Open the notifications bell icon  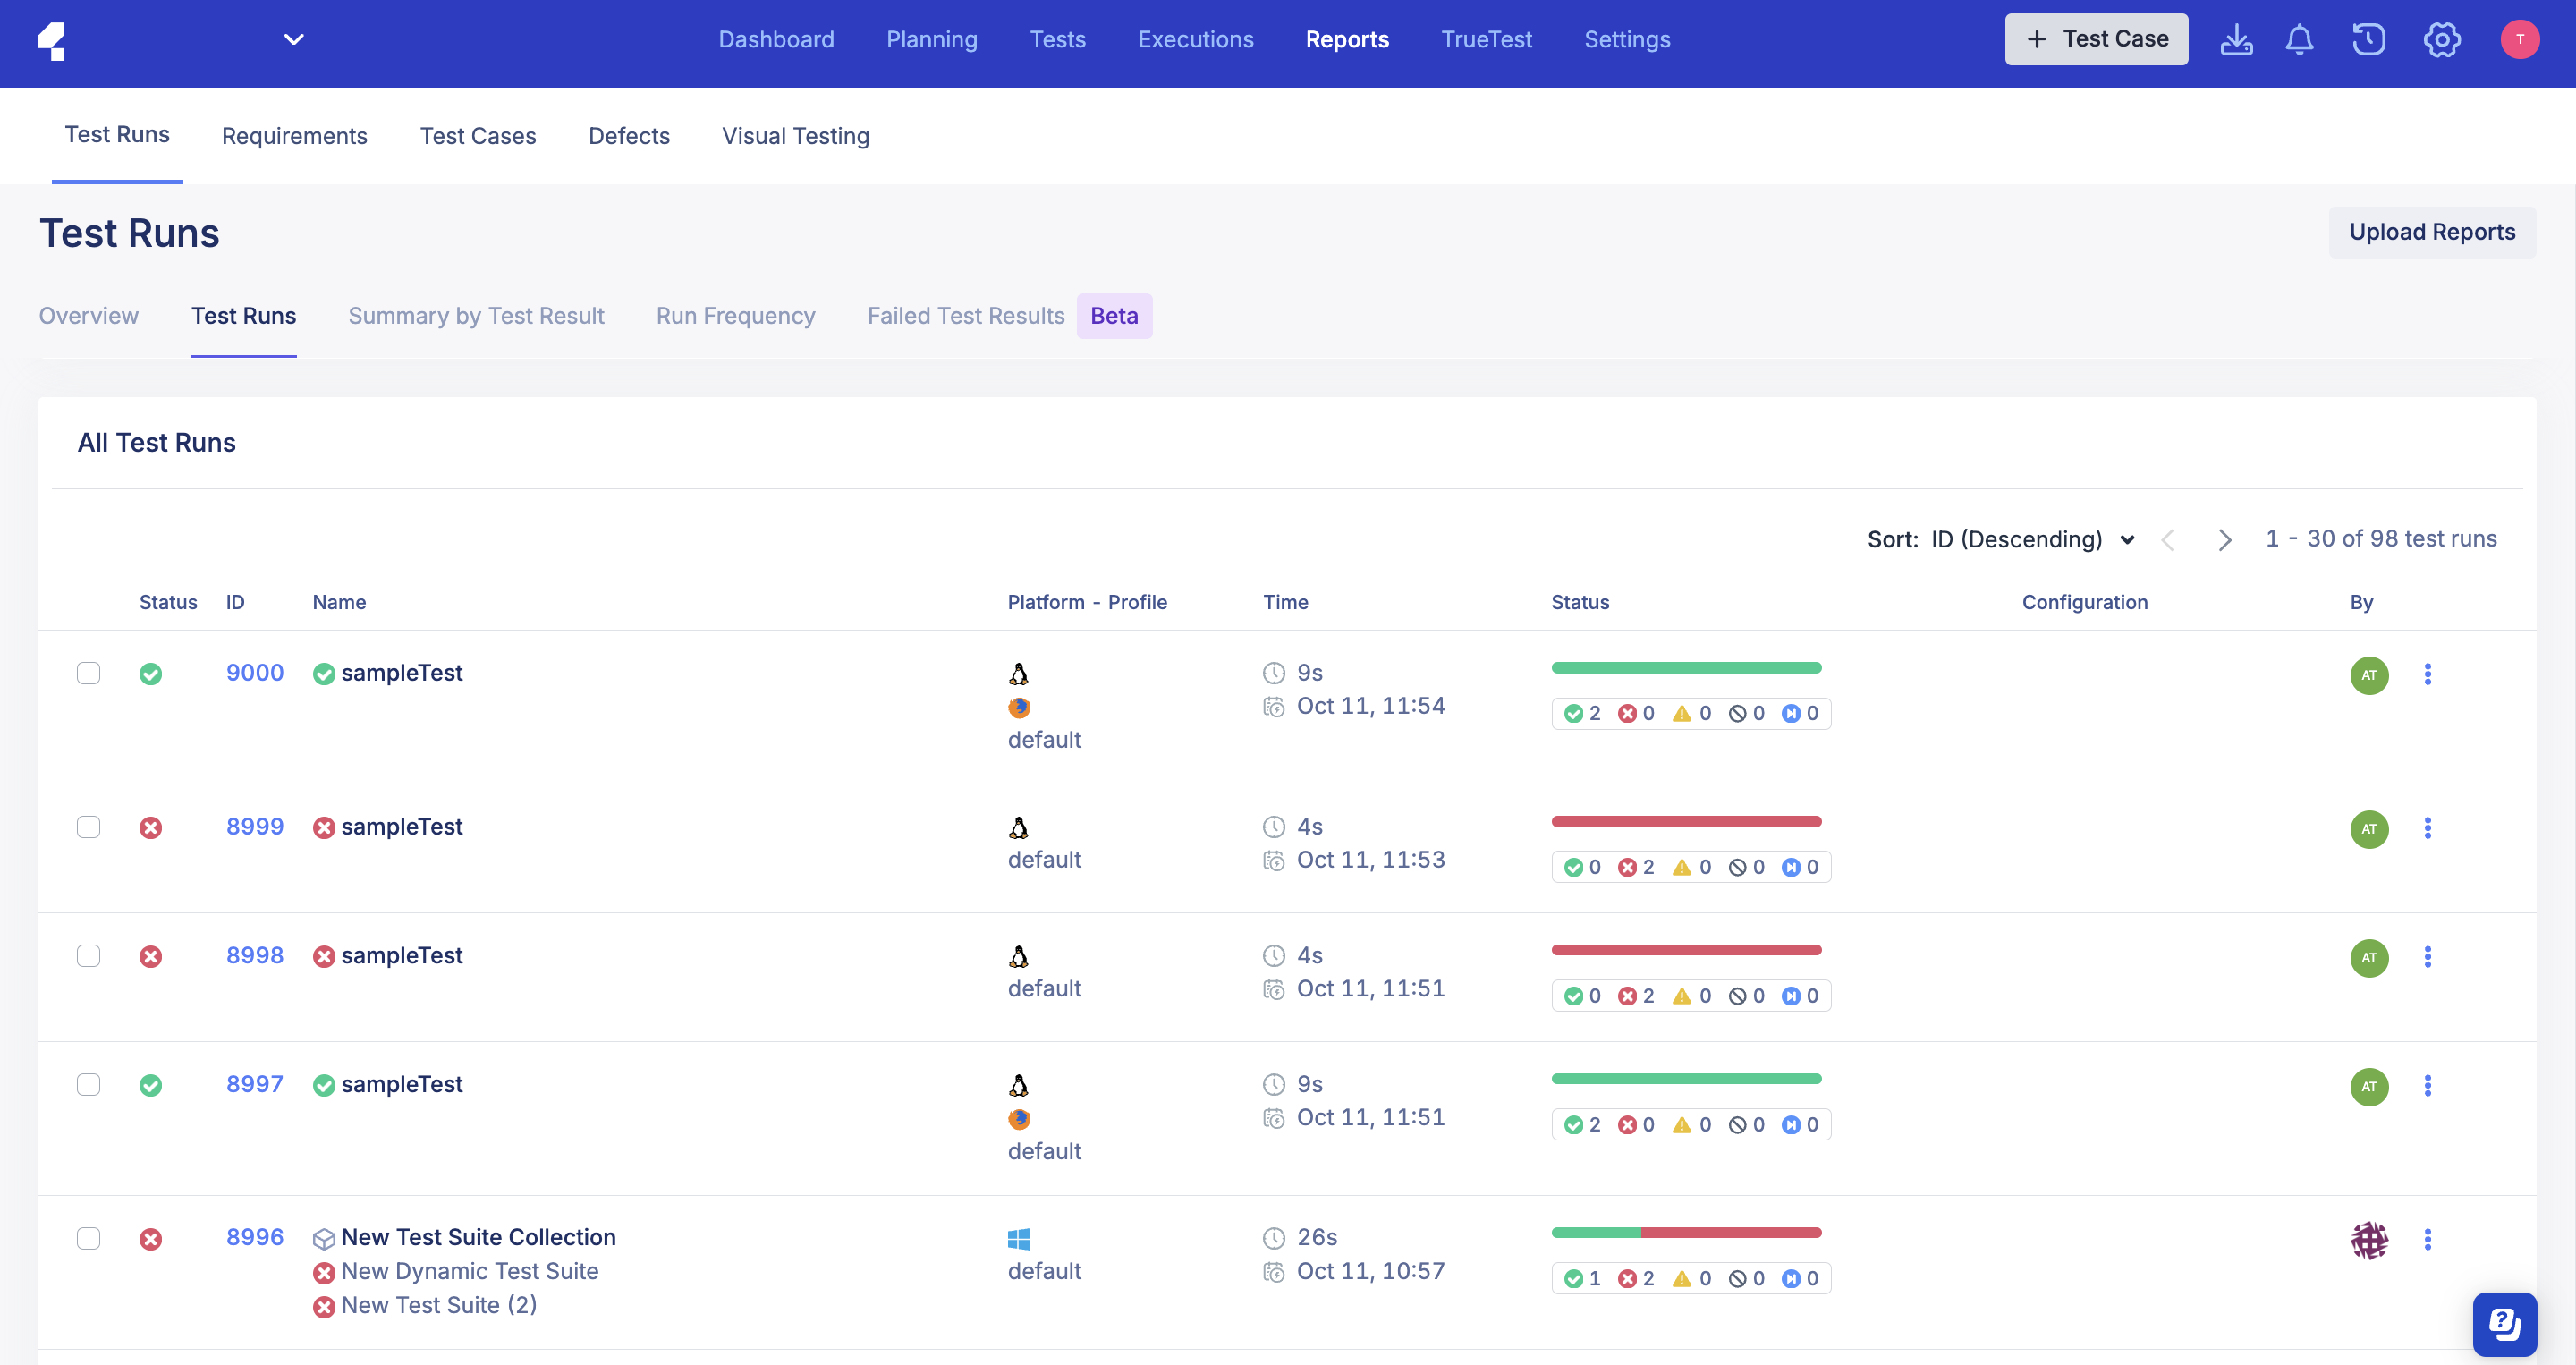[2299, 40]
